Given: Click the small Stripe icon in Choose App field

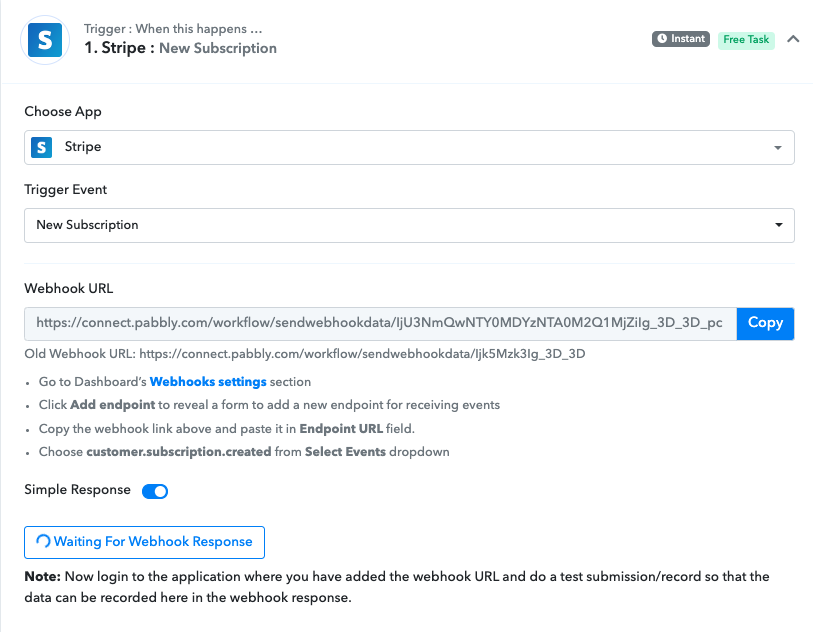Looking at the screenshot, I should (41, 147).
